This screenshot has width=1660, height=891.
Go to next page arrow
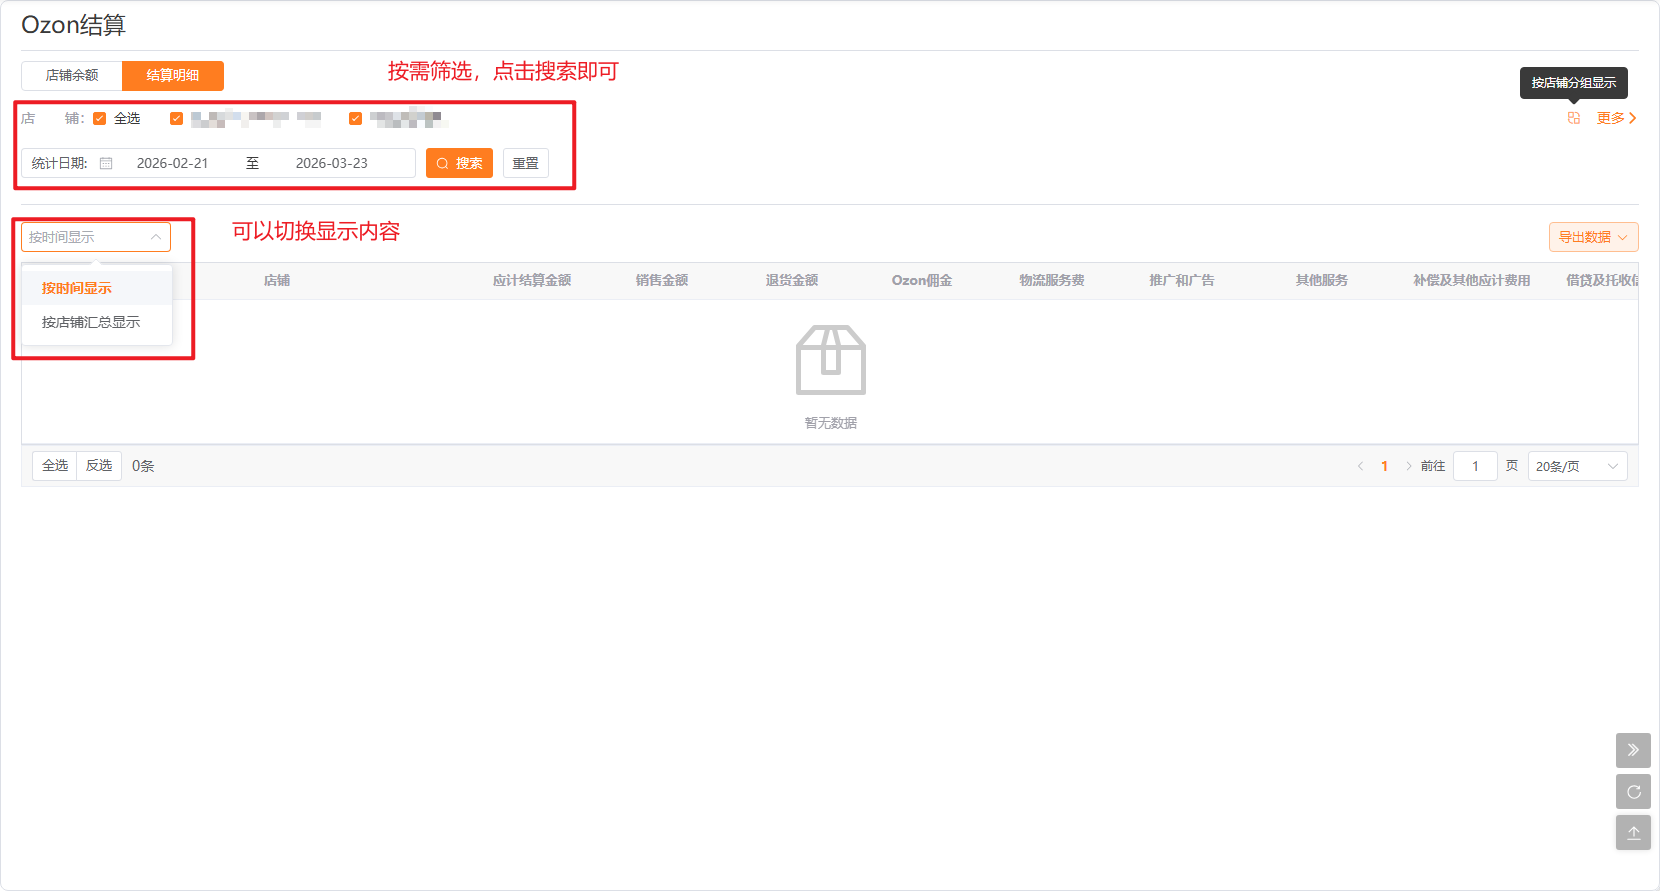coord(1409,466)
